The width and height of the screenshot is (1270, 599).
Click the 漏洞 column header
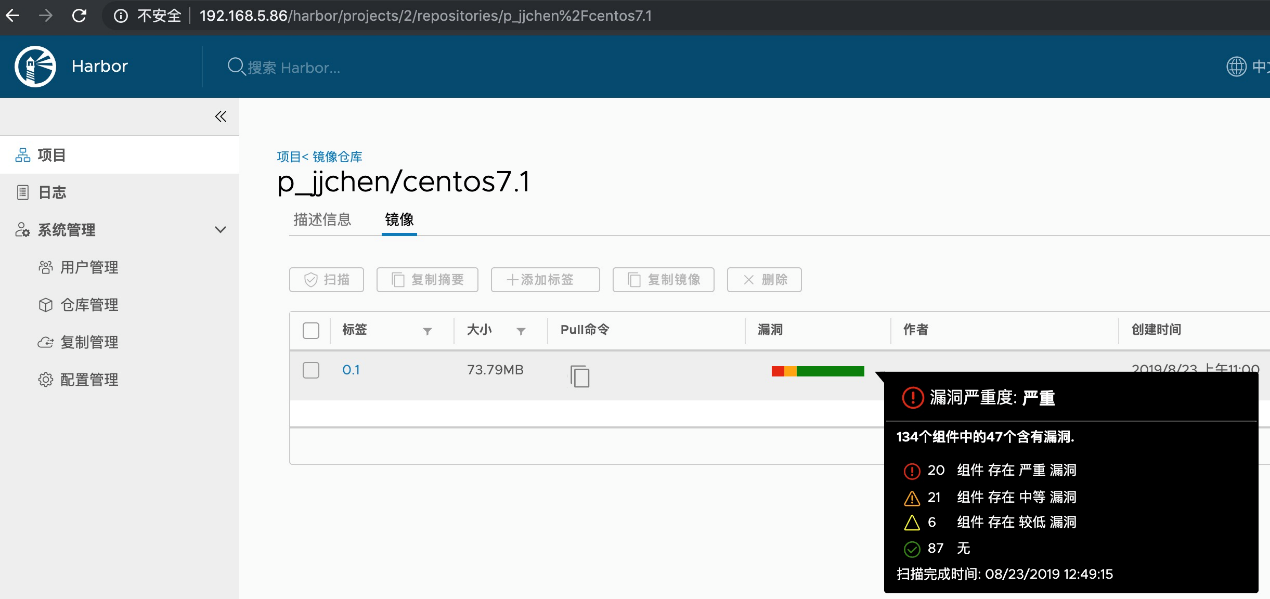point(770,330)
